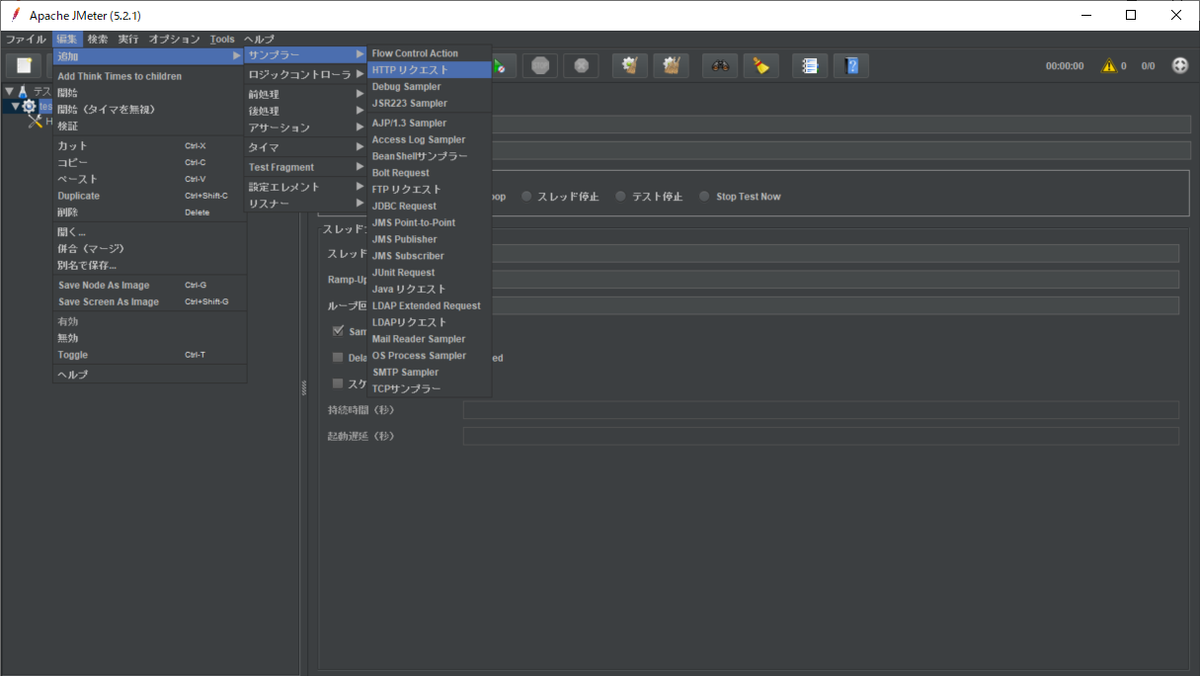Click the green start-no-pauses run icon
1200x676 pixels.
[x=500, y=66]
